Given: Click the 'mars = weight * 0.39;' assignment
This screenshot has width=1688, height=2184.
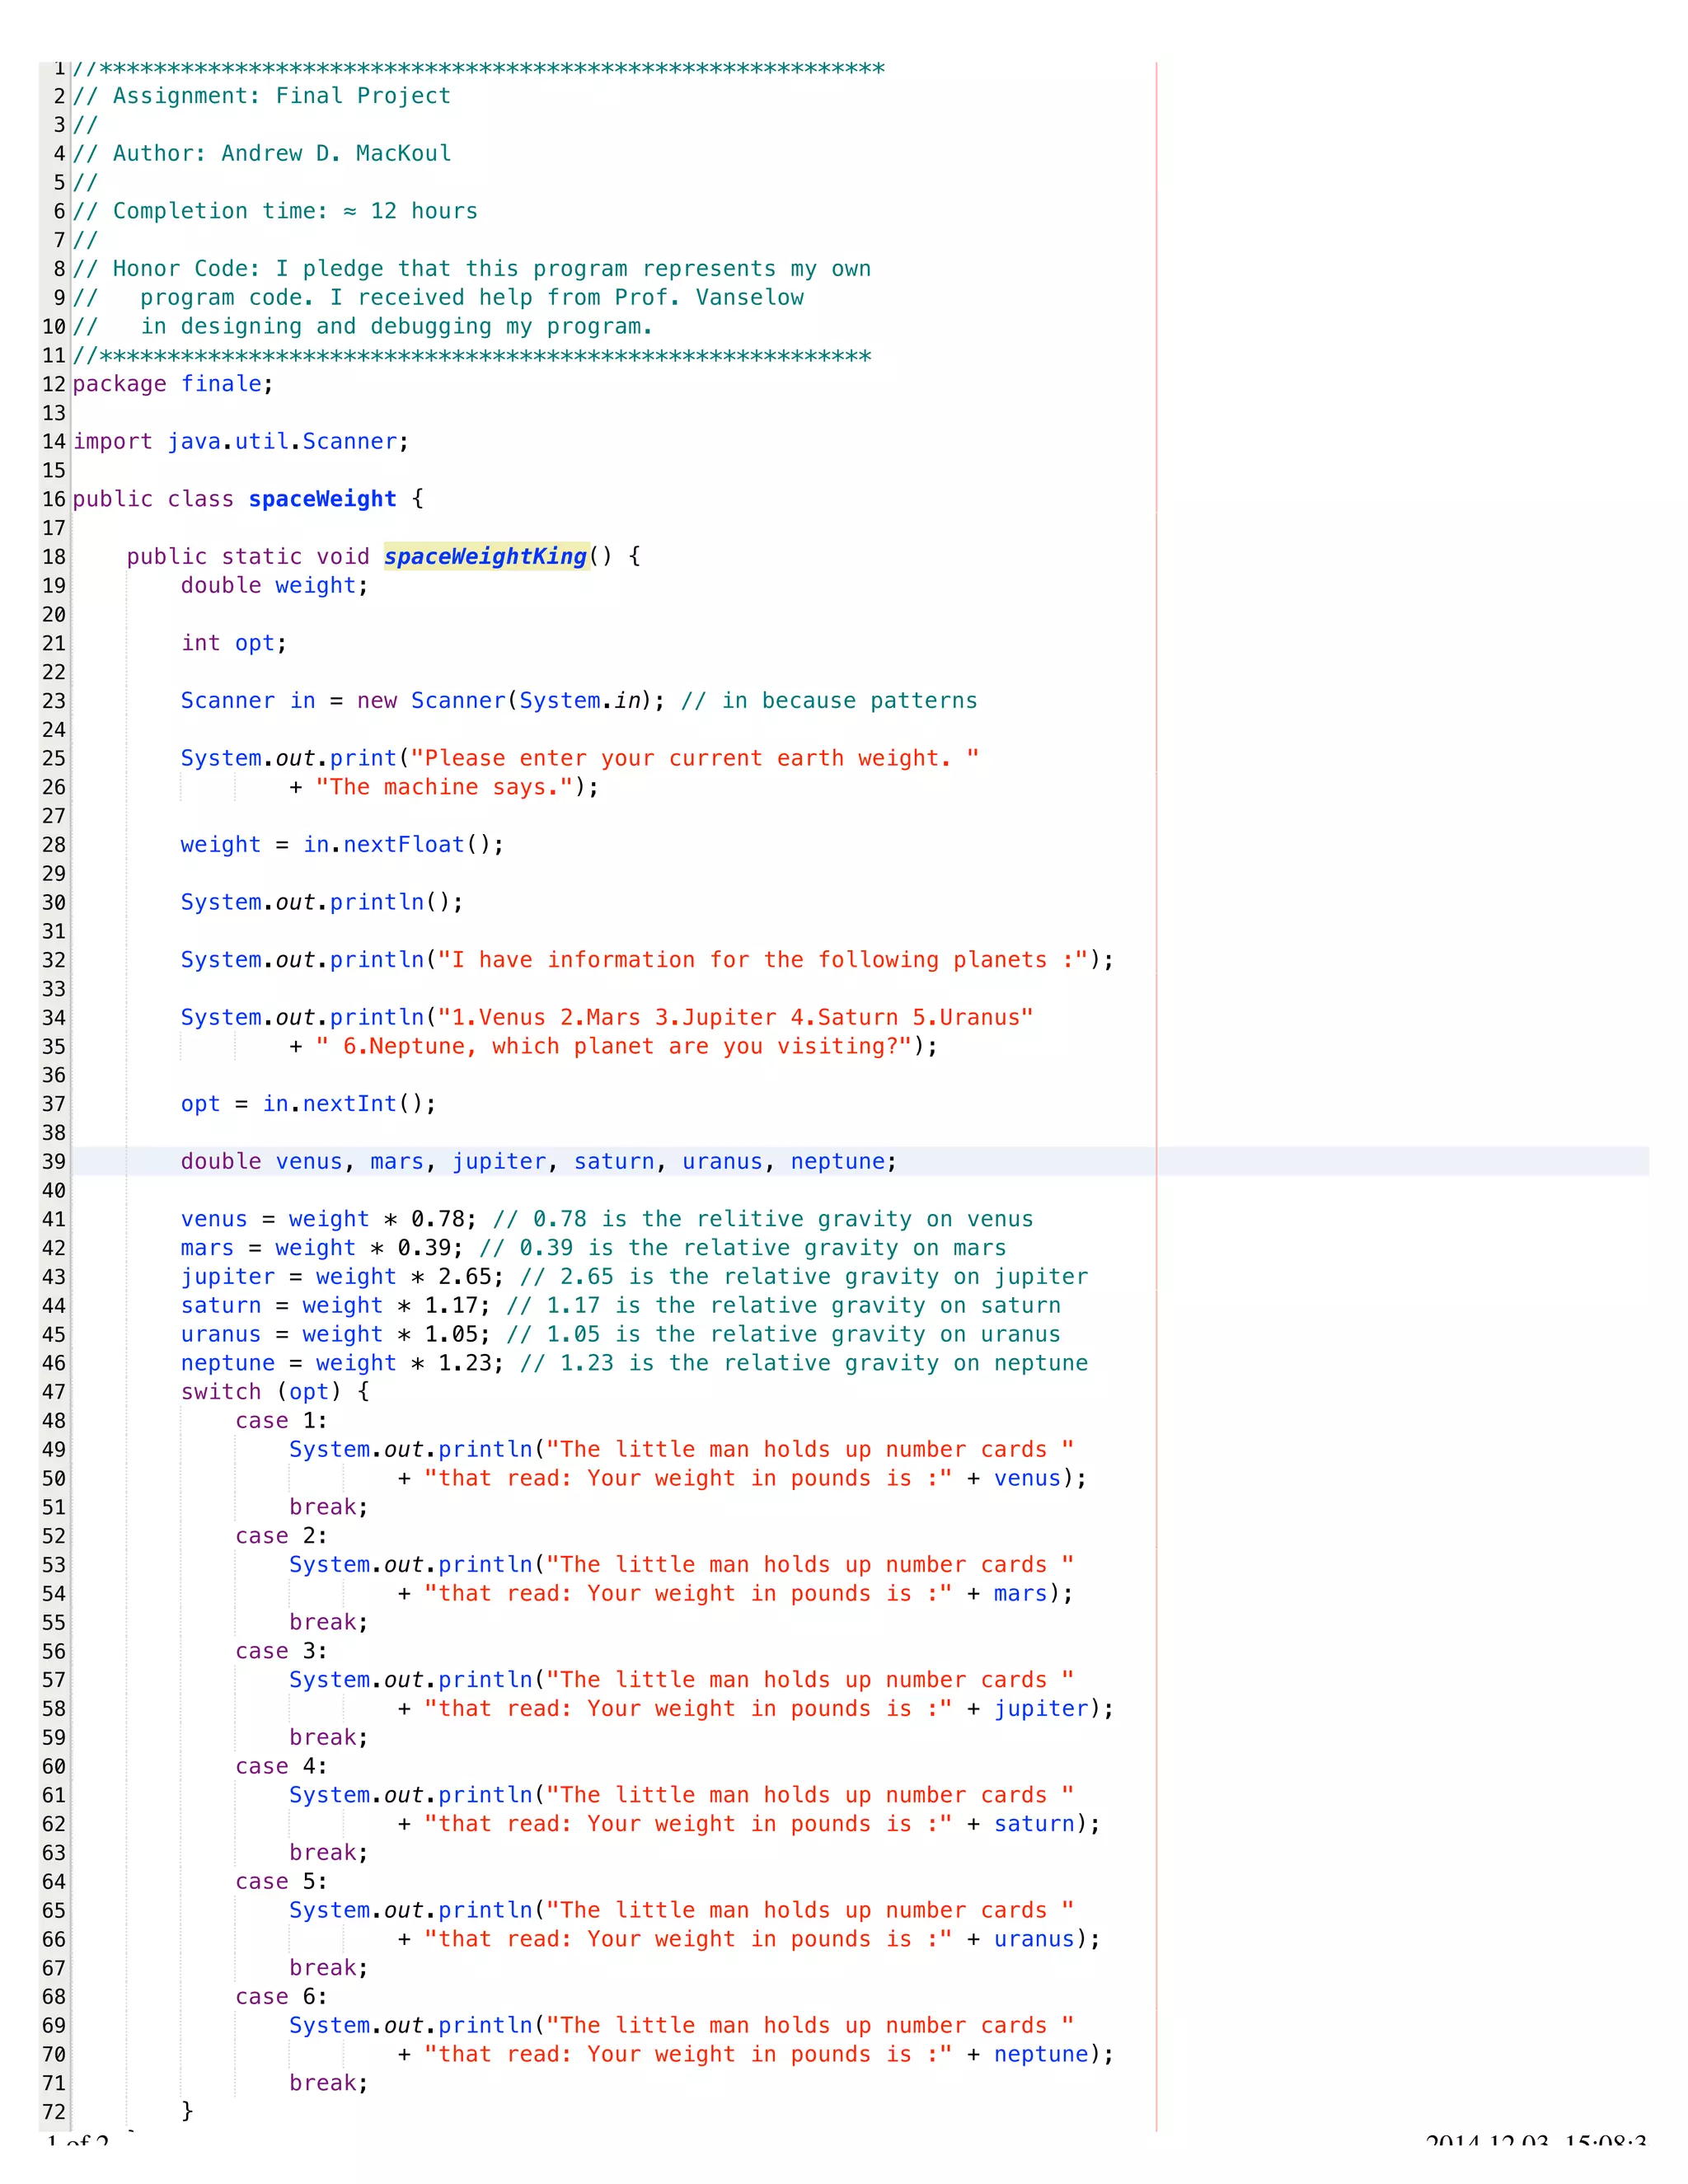Looking at the screenshot, I should tap(322, 1249).
